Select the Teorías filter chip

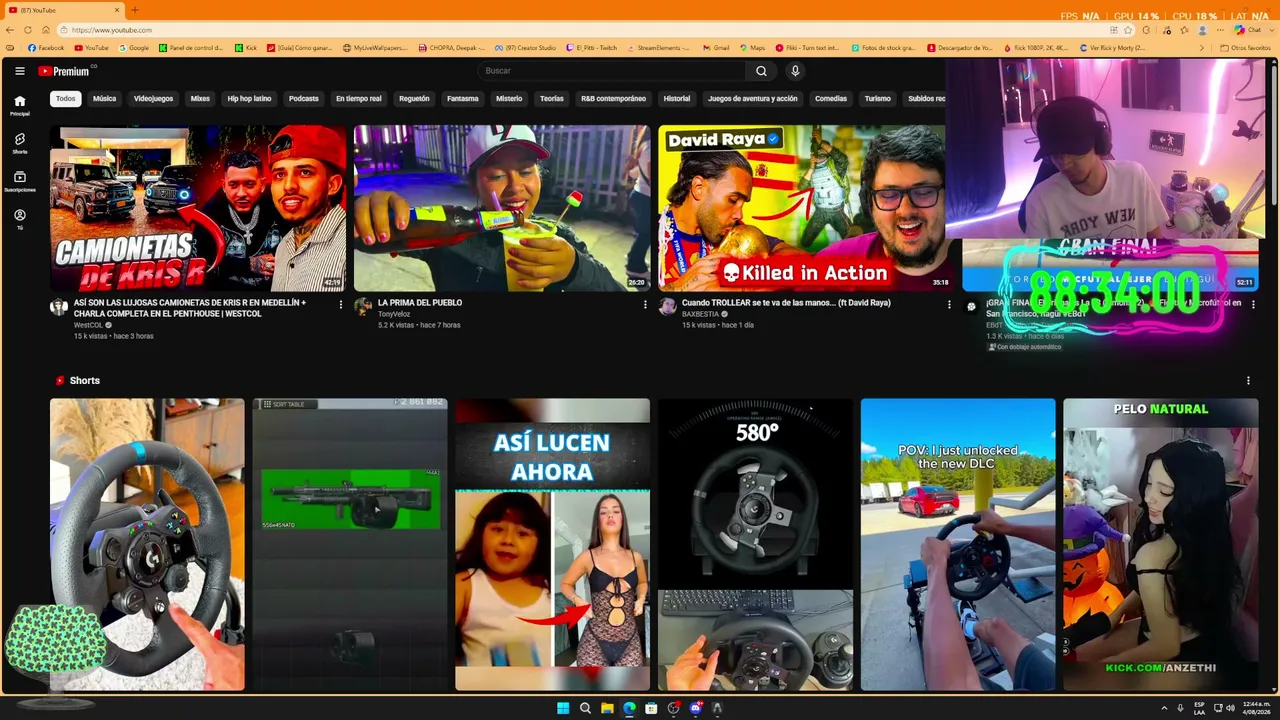pyautogui.click(x=552, y=99)
